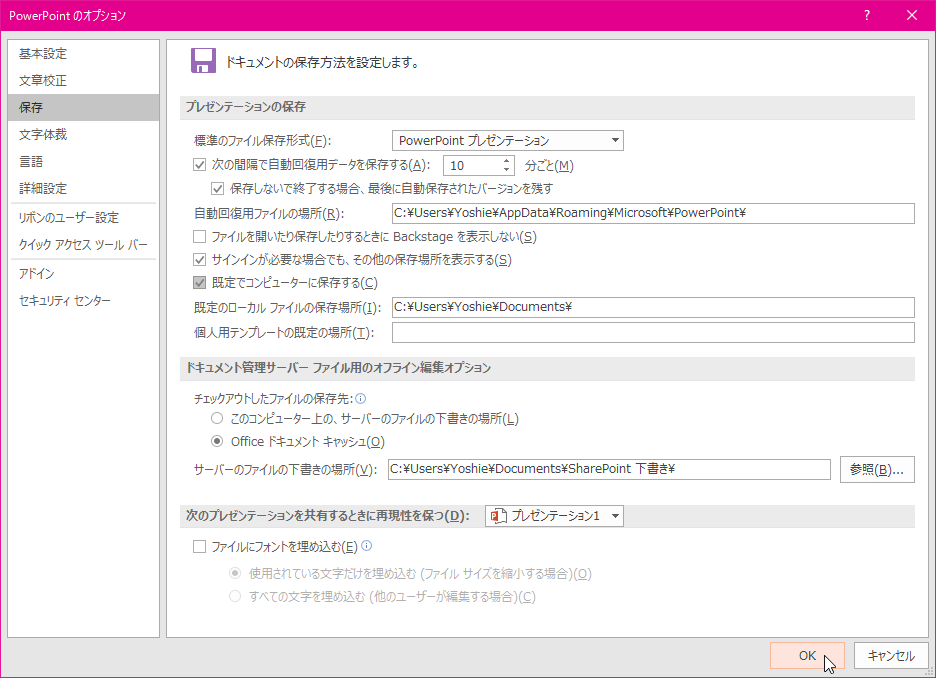Open 標準のファイル保存形式 dropdown

point(507,141)
